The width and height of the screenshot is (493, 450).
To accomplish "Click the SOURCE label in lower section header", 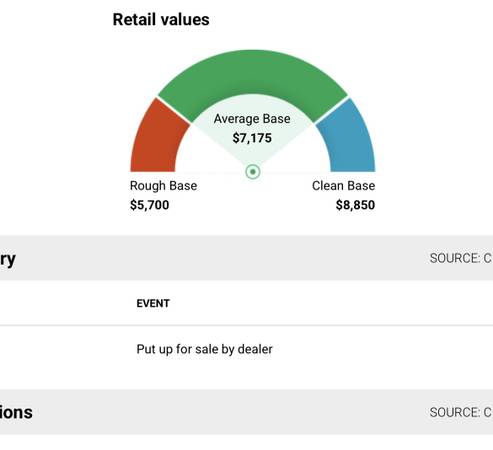I will [461, 412].
